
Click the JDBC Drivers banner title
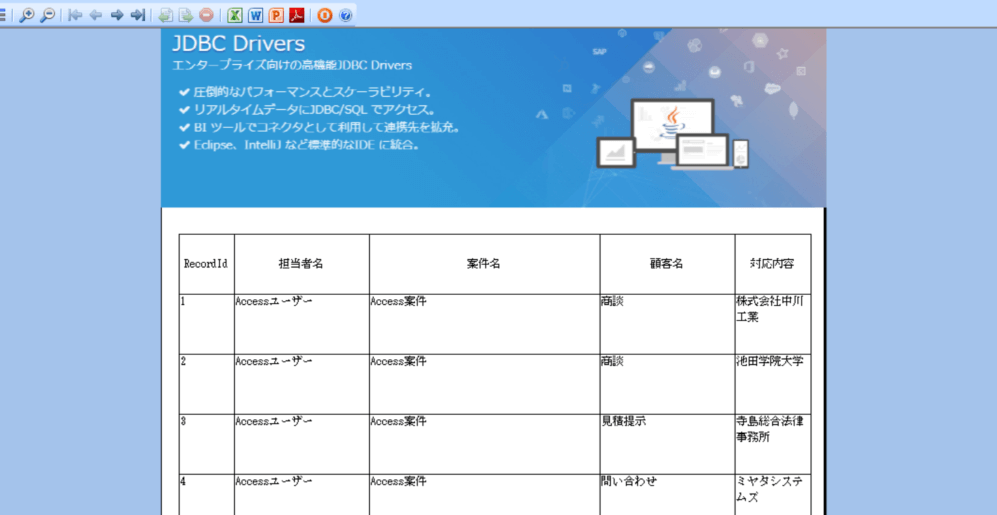point(238,44)
